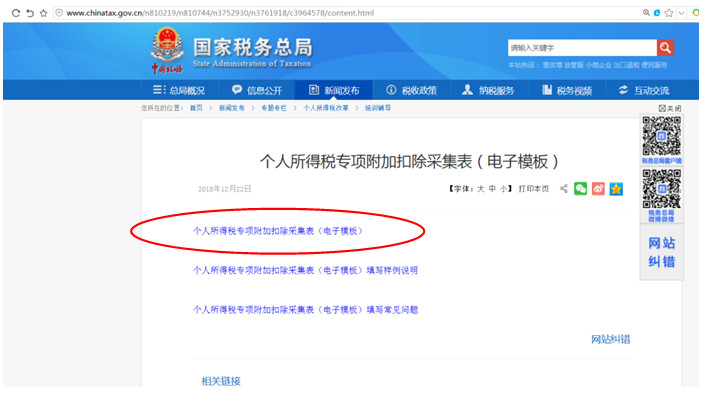Click the speech bubble icon beside 信息公开

tap(237, 90)
